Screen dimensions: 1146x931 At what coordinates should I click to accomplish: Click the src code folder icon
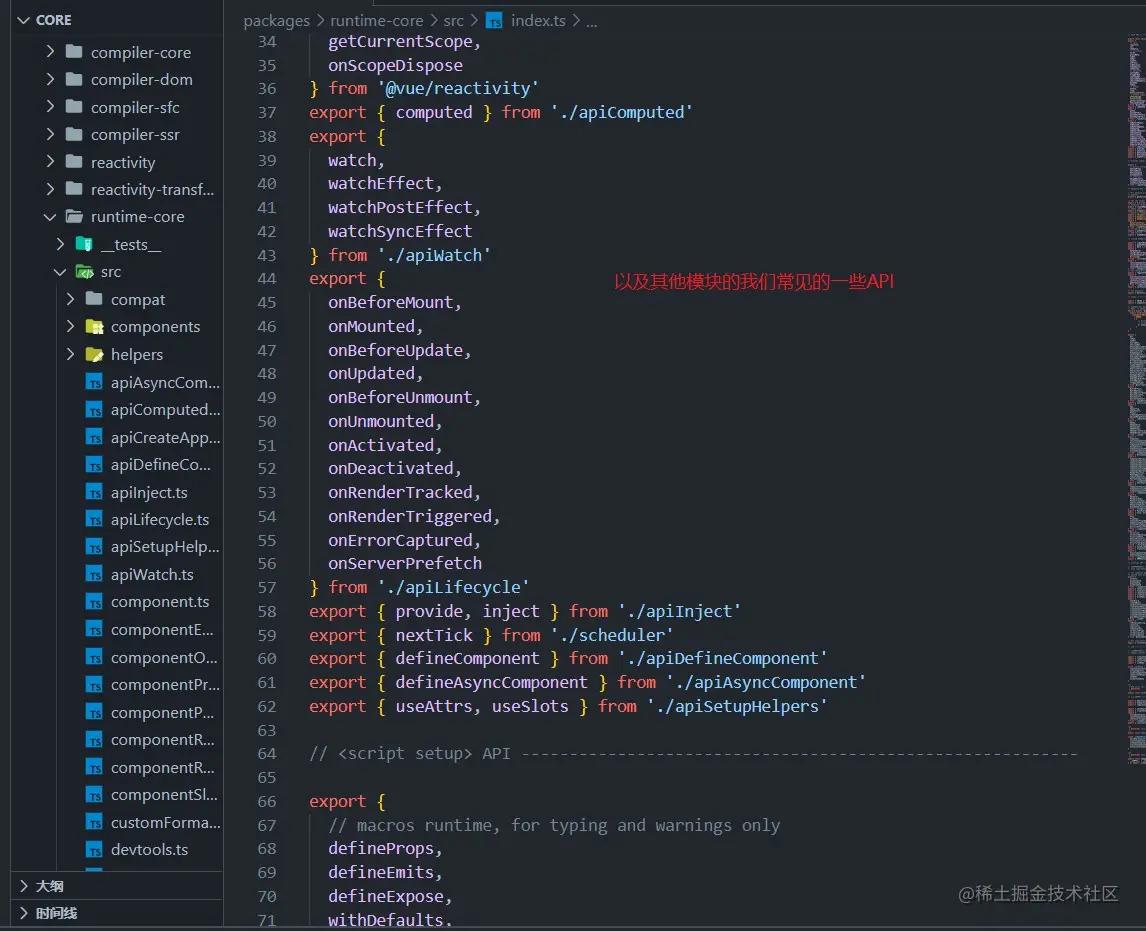coord(84,272)
